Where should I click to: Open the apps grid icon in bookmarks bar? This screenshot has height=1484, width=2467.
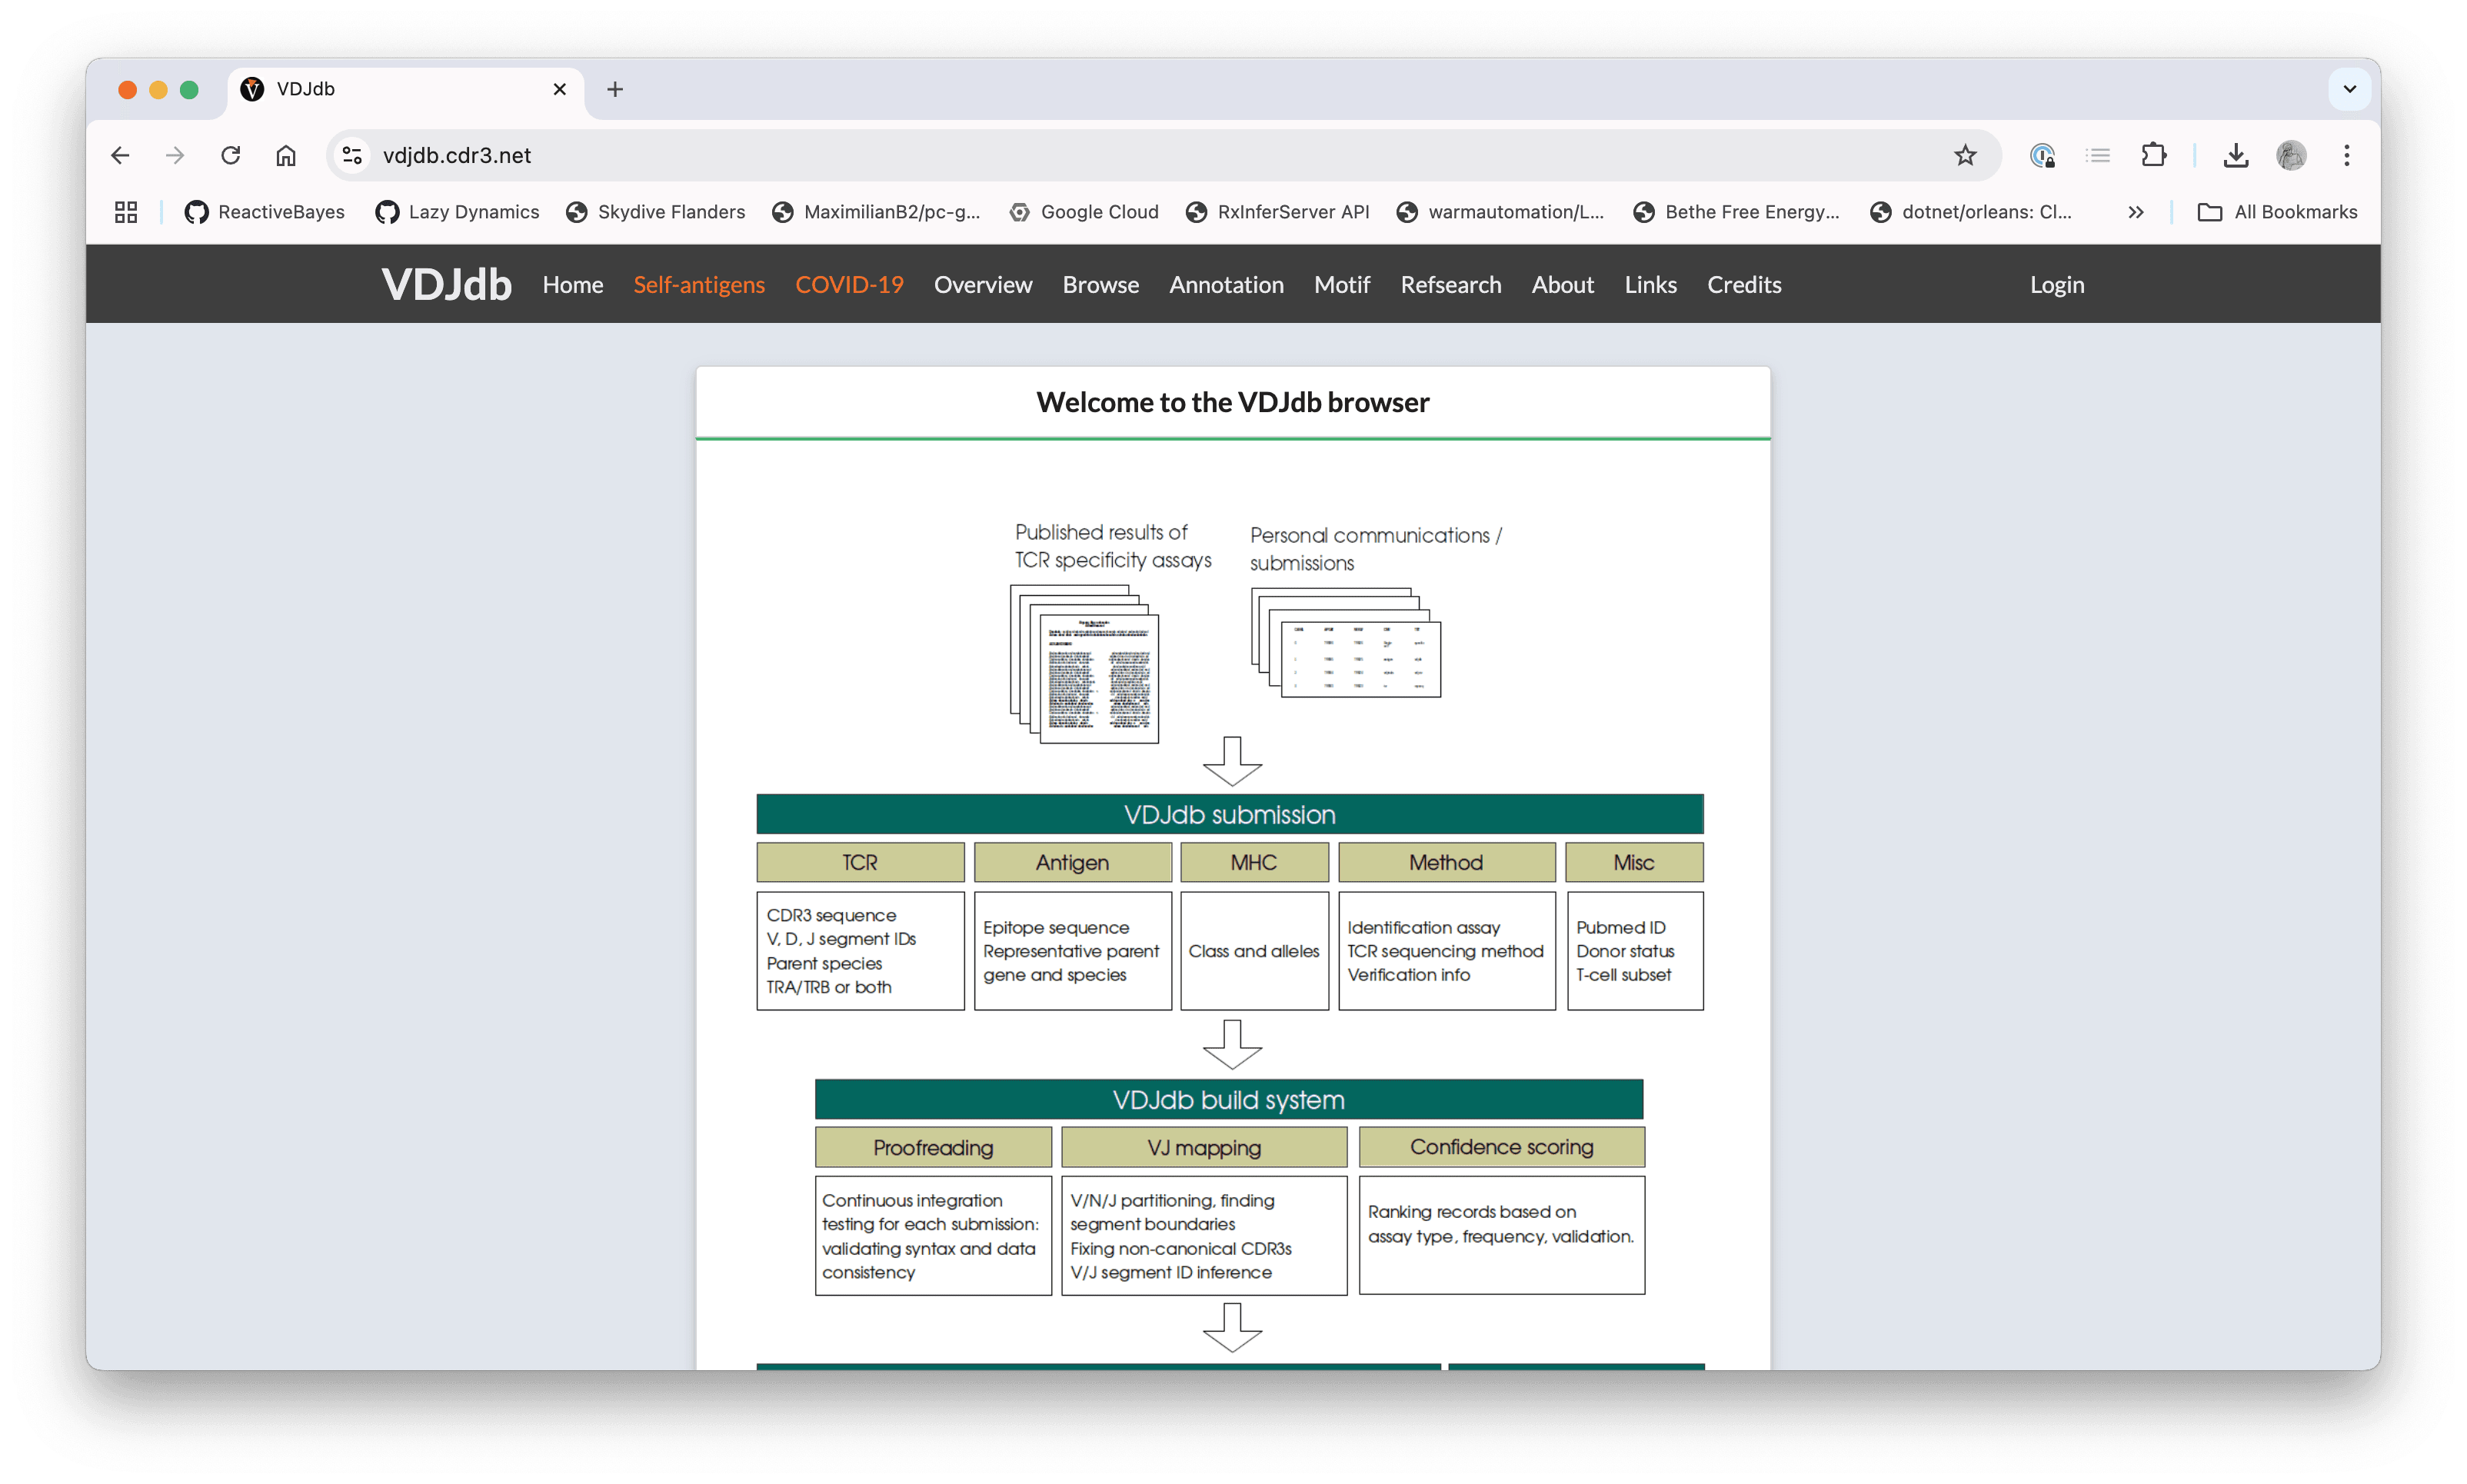click(x=126, y=212)
